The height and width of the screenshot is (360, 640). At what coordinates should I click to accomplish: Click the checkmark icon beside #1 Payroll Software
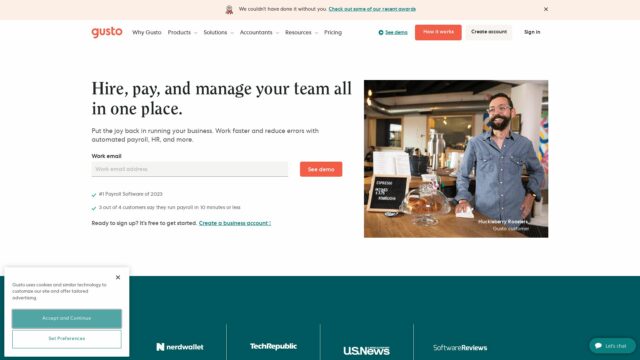tap(94, 195)
